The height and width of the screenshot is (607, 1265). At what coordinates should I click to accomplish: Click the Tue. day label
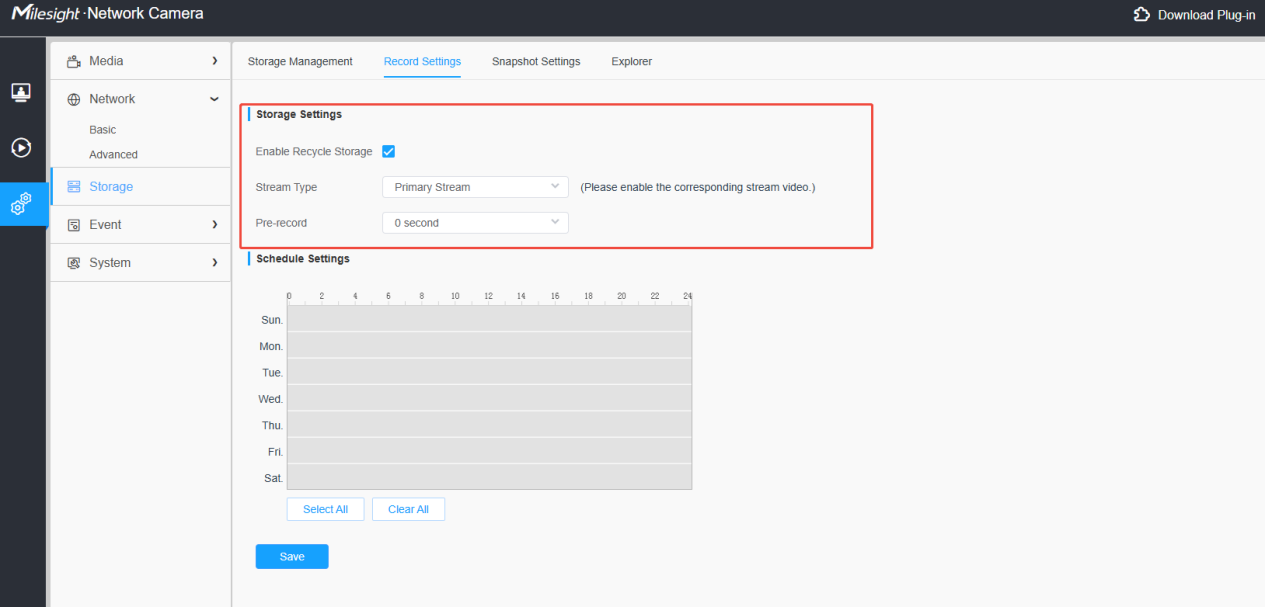pyautogui.click(x=272, y=373)
